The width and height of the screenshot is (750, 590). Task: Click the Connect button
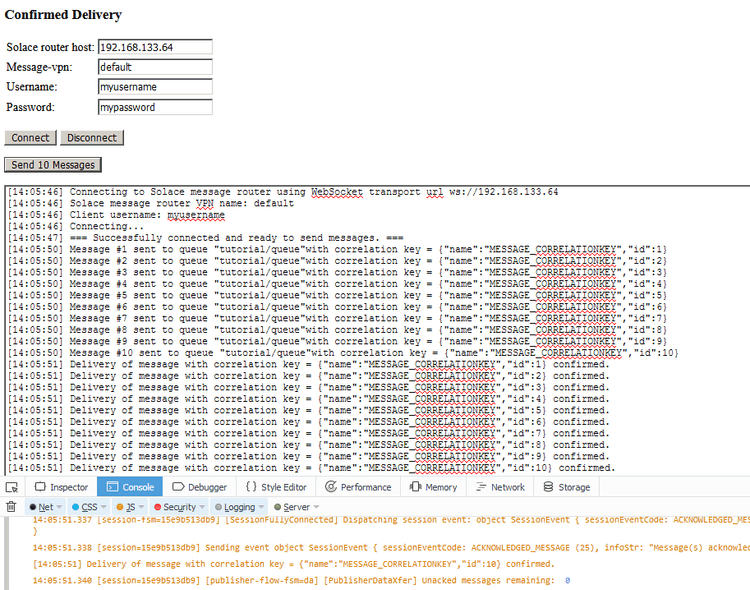pos(30,138)
